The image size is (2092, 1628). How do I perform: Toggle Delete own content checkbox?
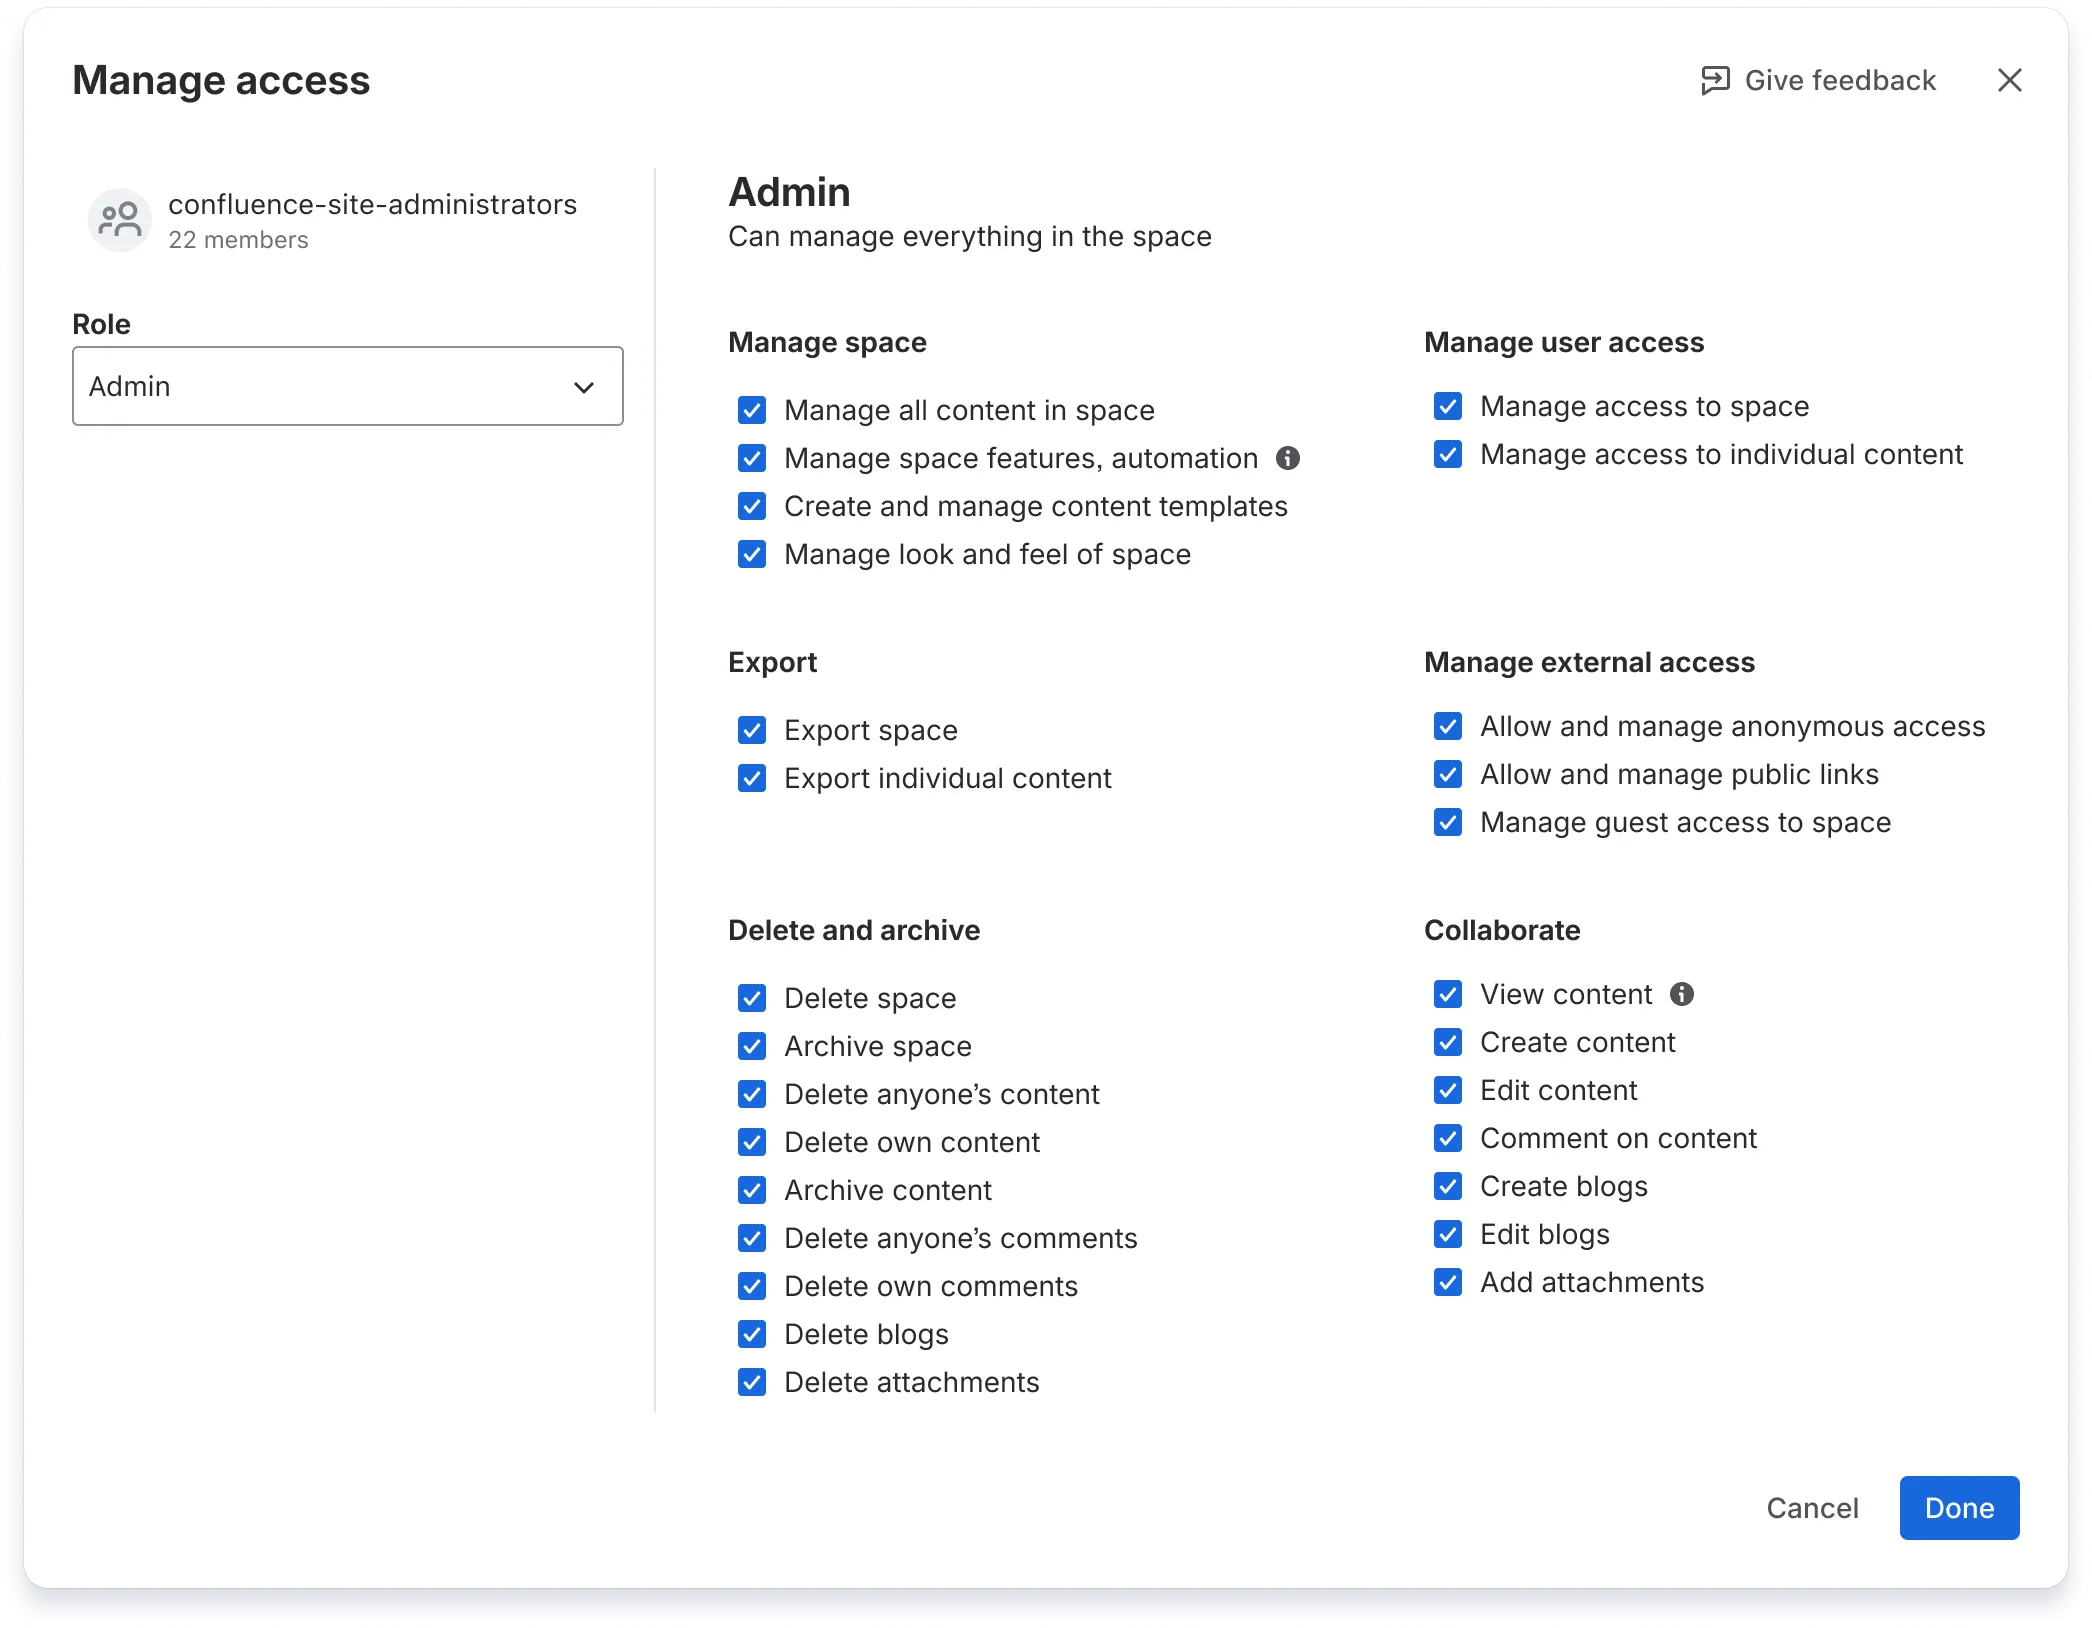752,1142
